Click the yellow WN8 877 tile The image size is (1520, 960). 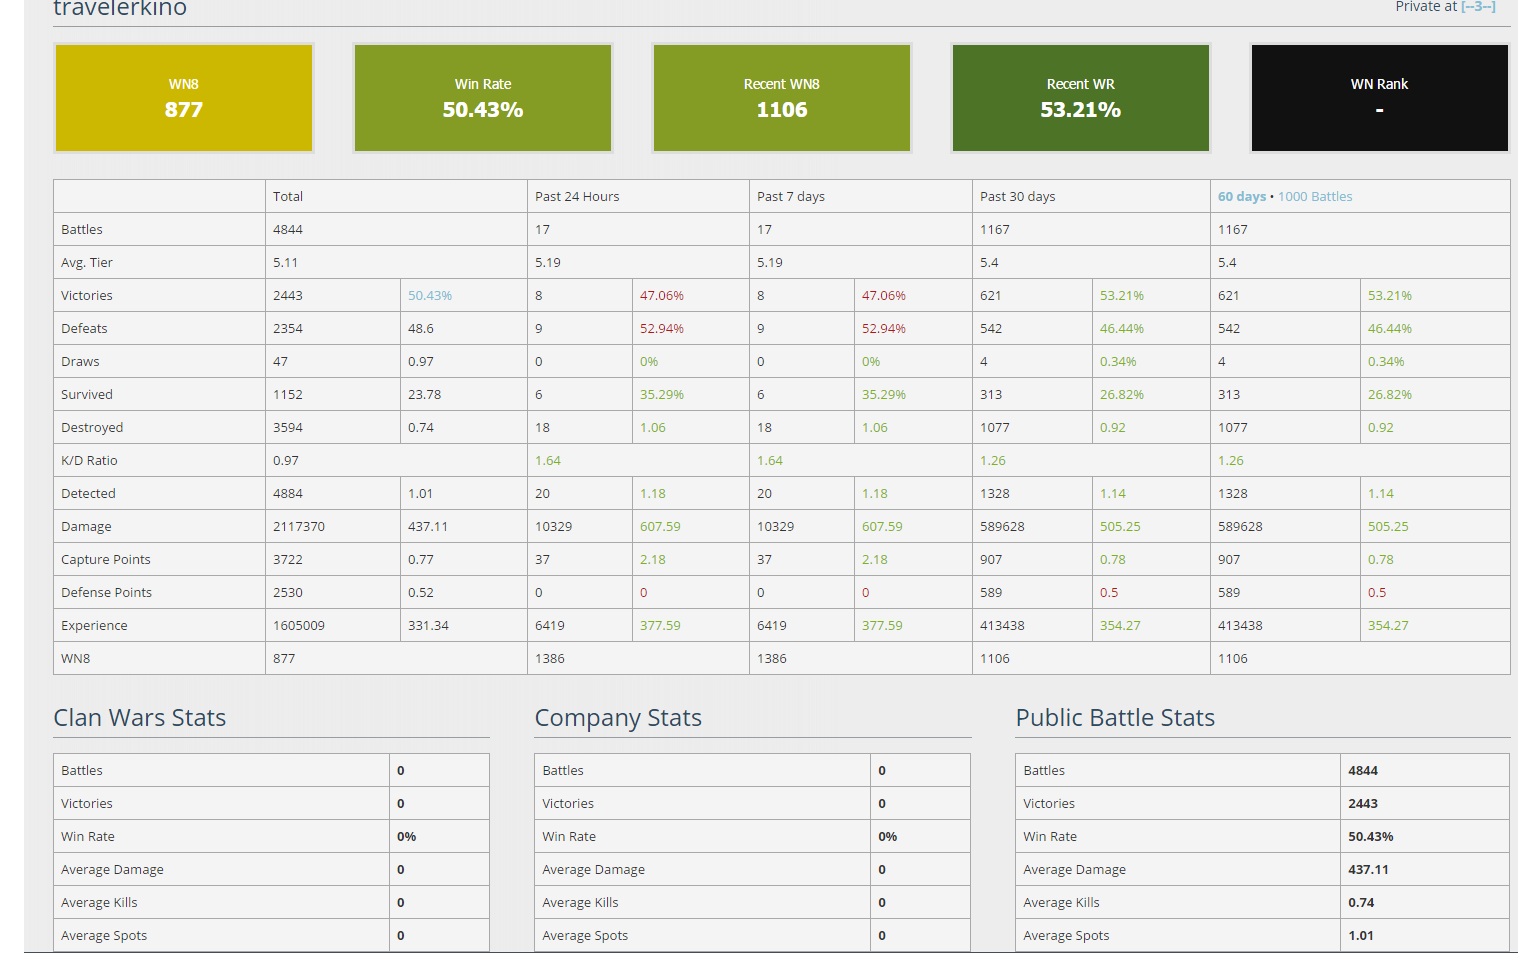click(184, 98)
